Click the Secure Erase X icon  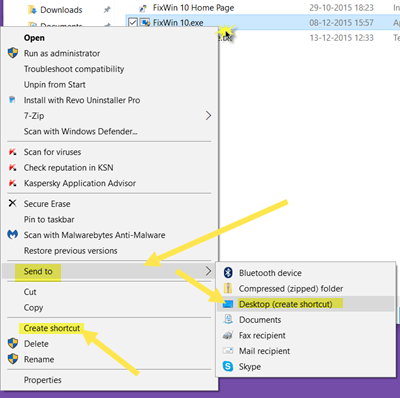pyautogui.click(x=12, y=203)
